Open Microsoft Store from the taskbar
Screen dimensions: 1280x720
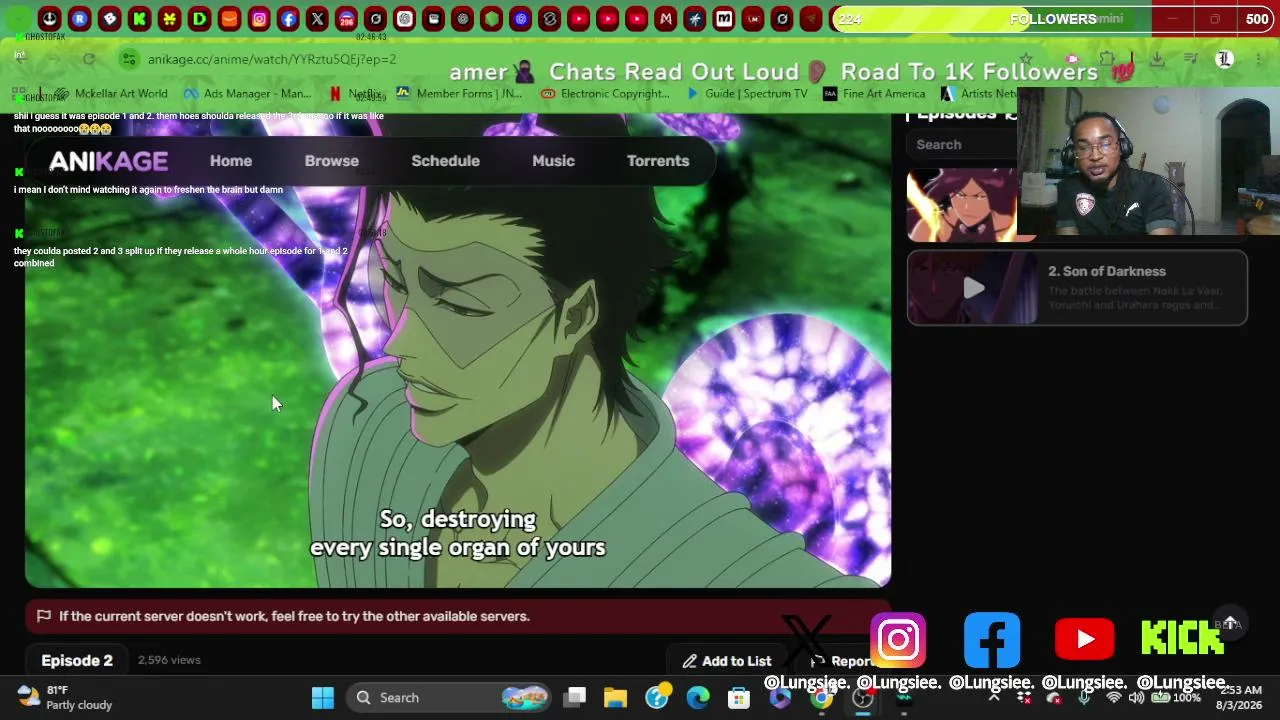click(739, 698)
